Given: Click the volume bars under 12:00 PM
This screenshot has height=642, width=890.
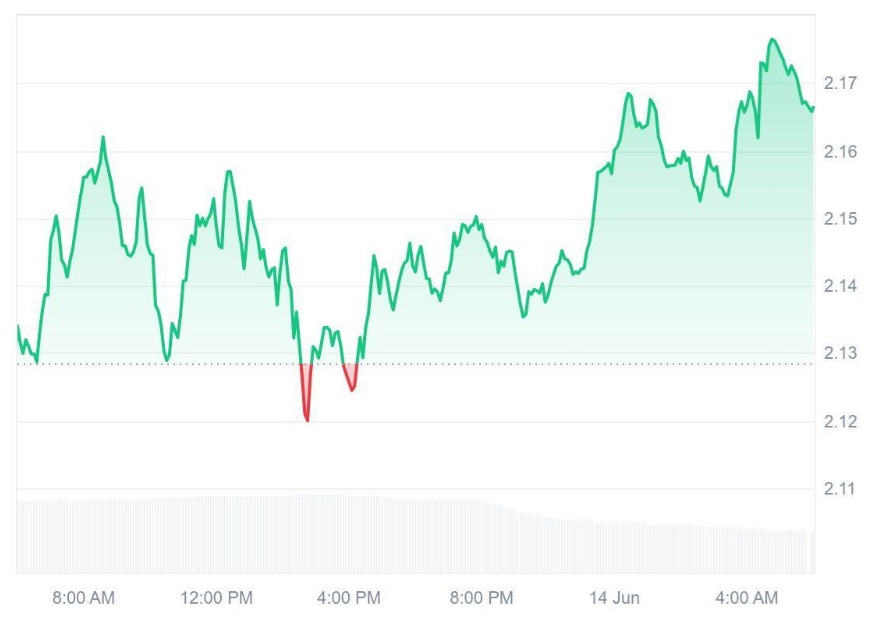Looking at the screenshot, I should pyautogui.click(x=216, y=535).
